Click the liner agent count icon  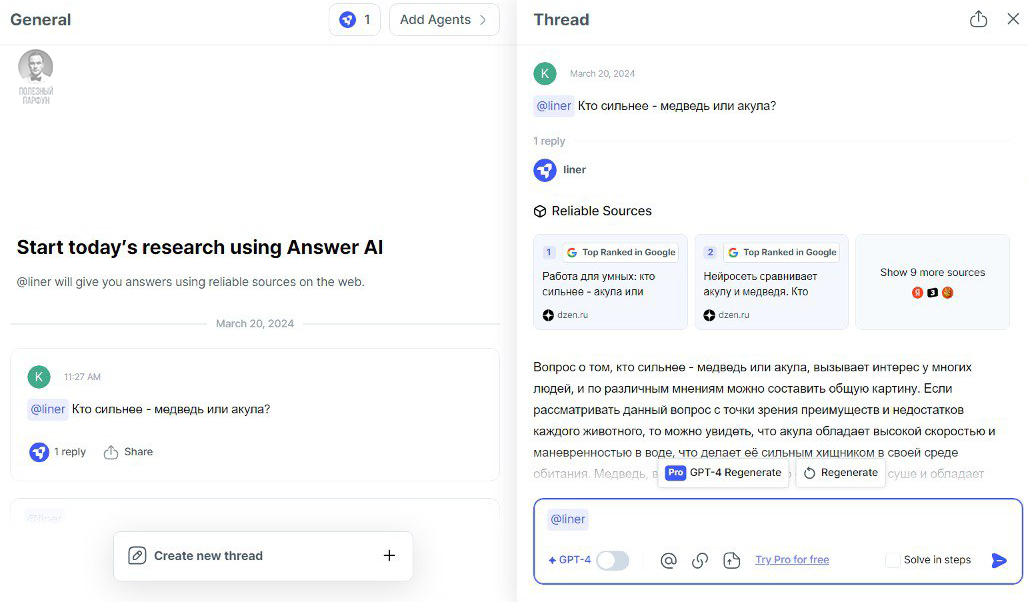(354, 20)
